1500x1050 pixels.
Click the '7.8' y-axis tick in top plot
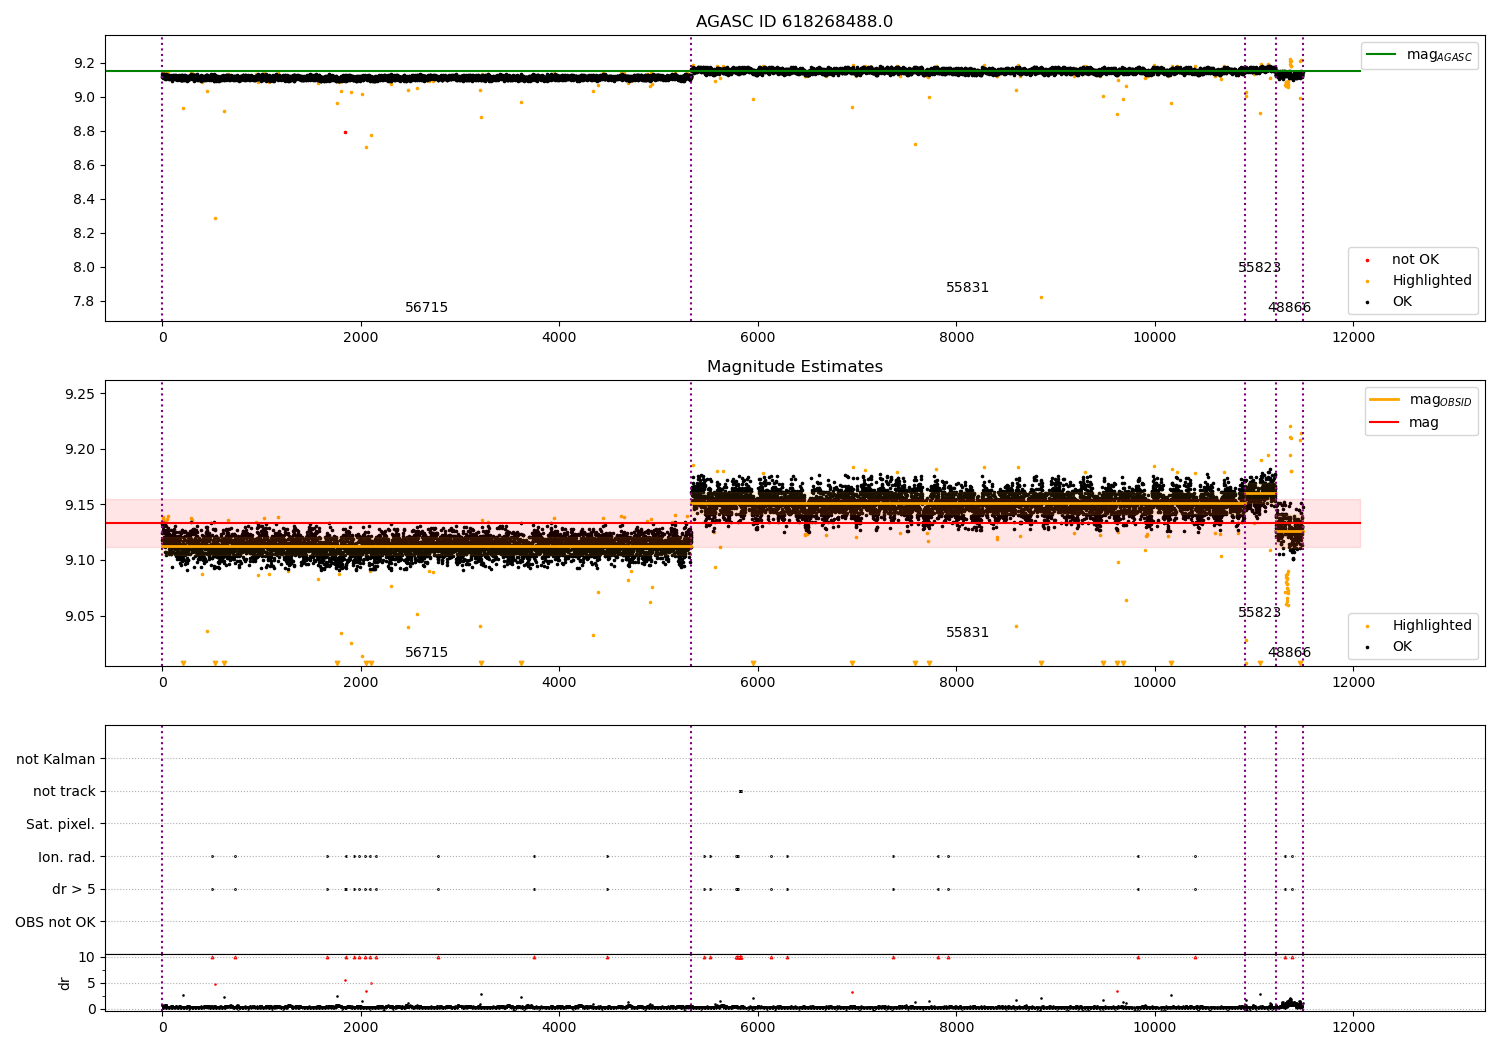coord(84,301)
